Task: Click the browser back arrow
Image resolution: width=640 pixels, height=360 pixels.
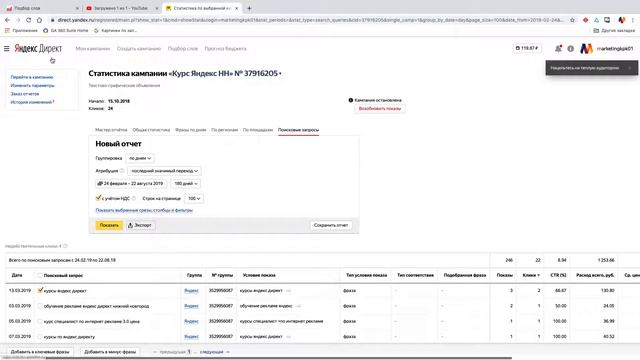Action: coord(7,20)
